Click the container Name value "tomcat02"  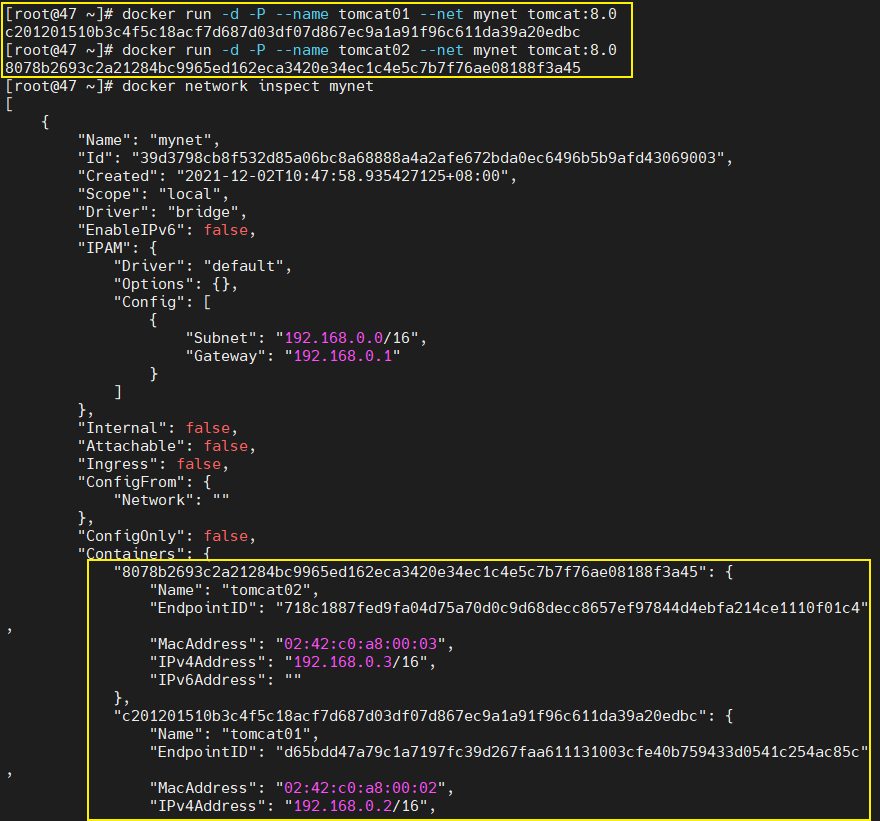[x=263, y=589]
